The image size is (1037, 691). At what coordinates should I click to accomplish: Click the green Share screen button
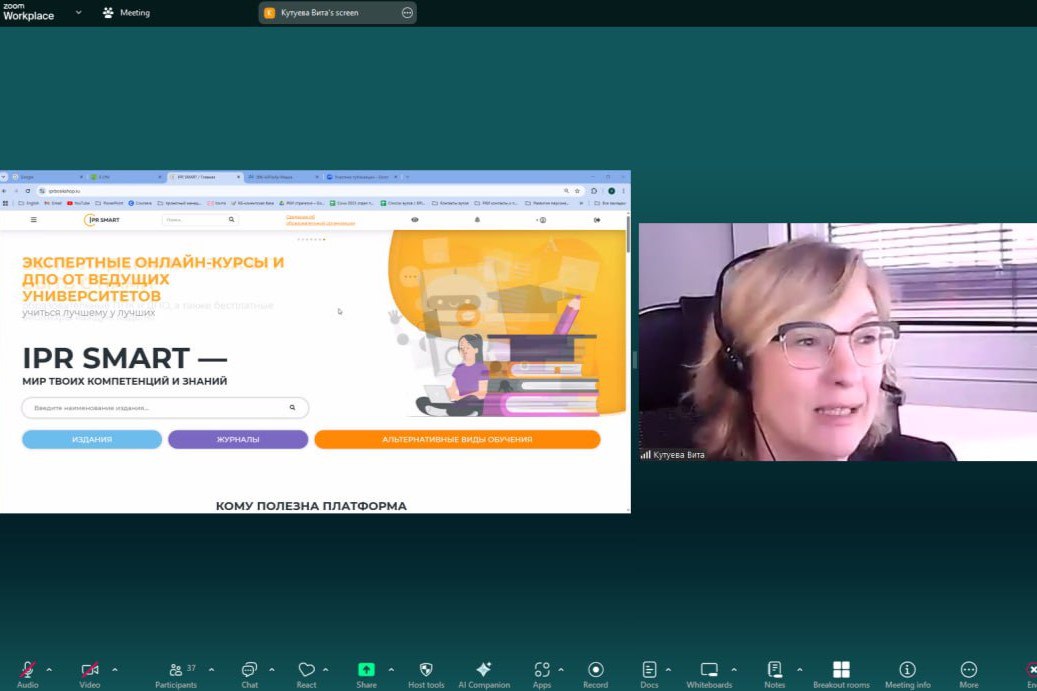pos(366,670)
